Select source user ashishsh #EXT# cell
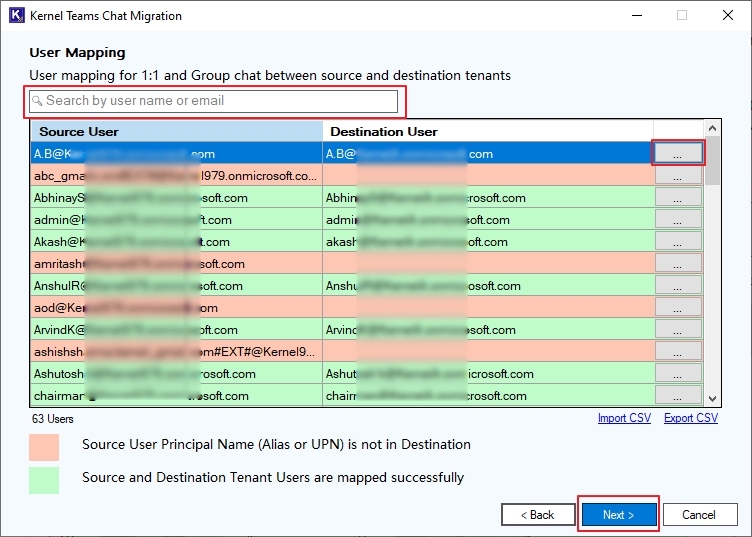The width and height of the screenshot is (752, 537). (176, 352)
